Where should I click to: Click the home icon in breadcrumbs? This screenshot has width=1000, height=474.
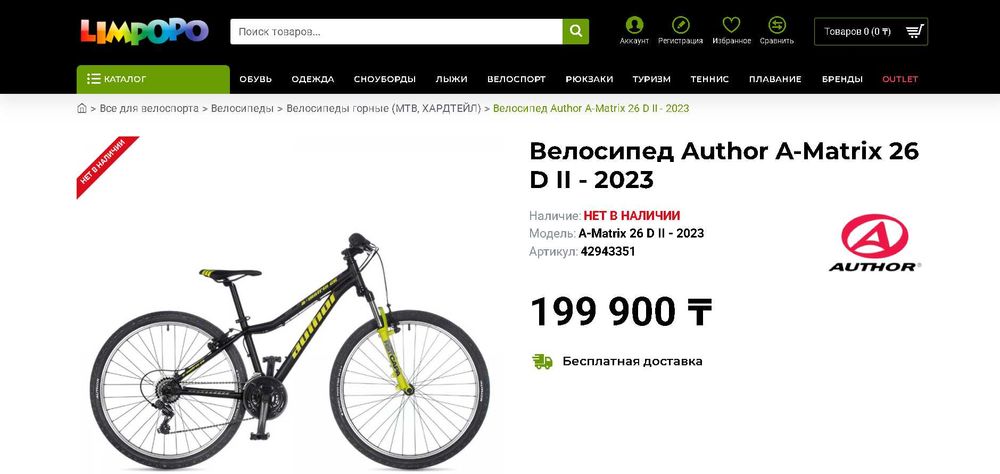click(x=82, y=108)
